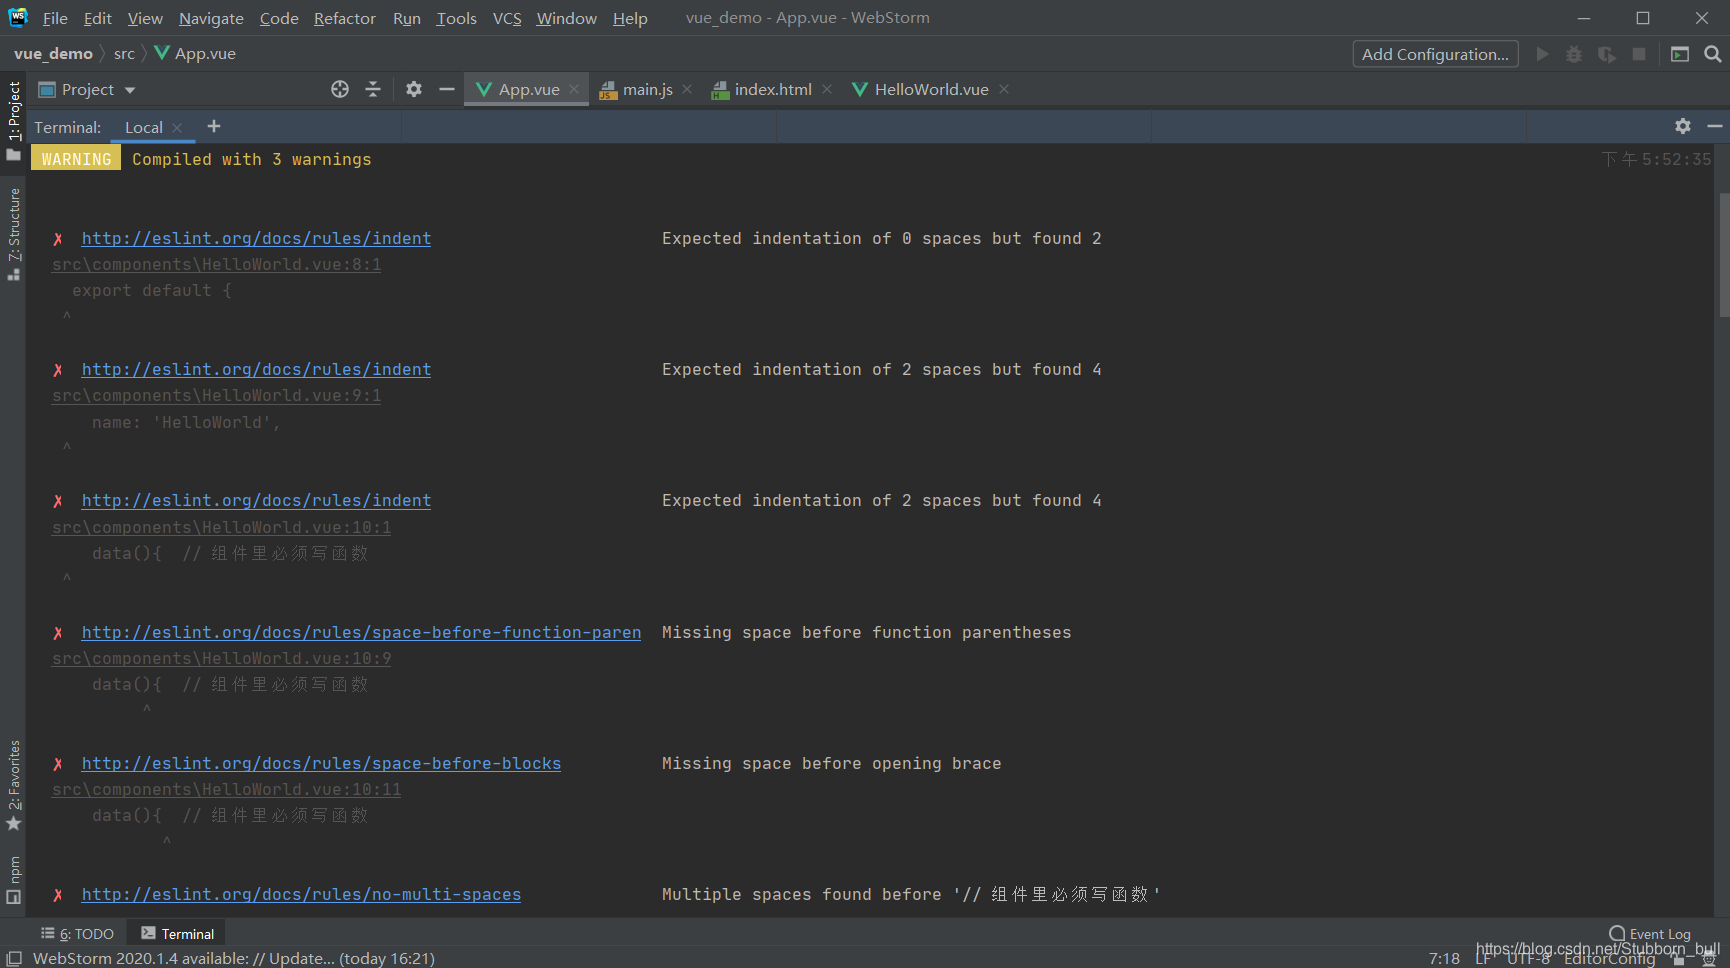Image resolution: width=1730 pixels, height=968 pixels.
Task: Open the Edit menu
Action: pyautogui.click(x=97, y=18)
